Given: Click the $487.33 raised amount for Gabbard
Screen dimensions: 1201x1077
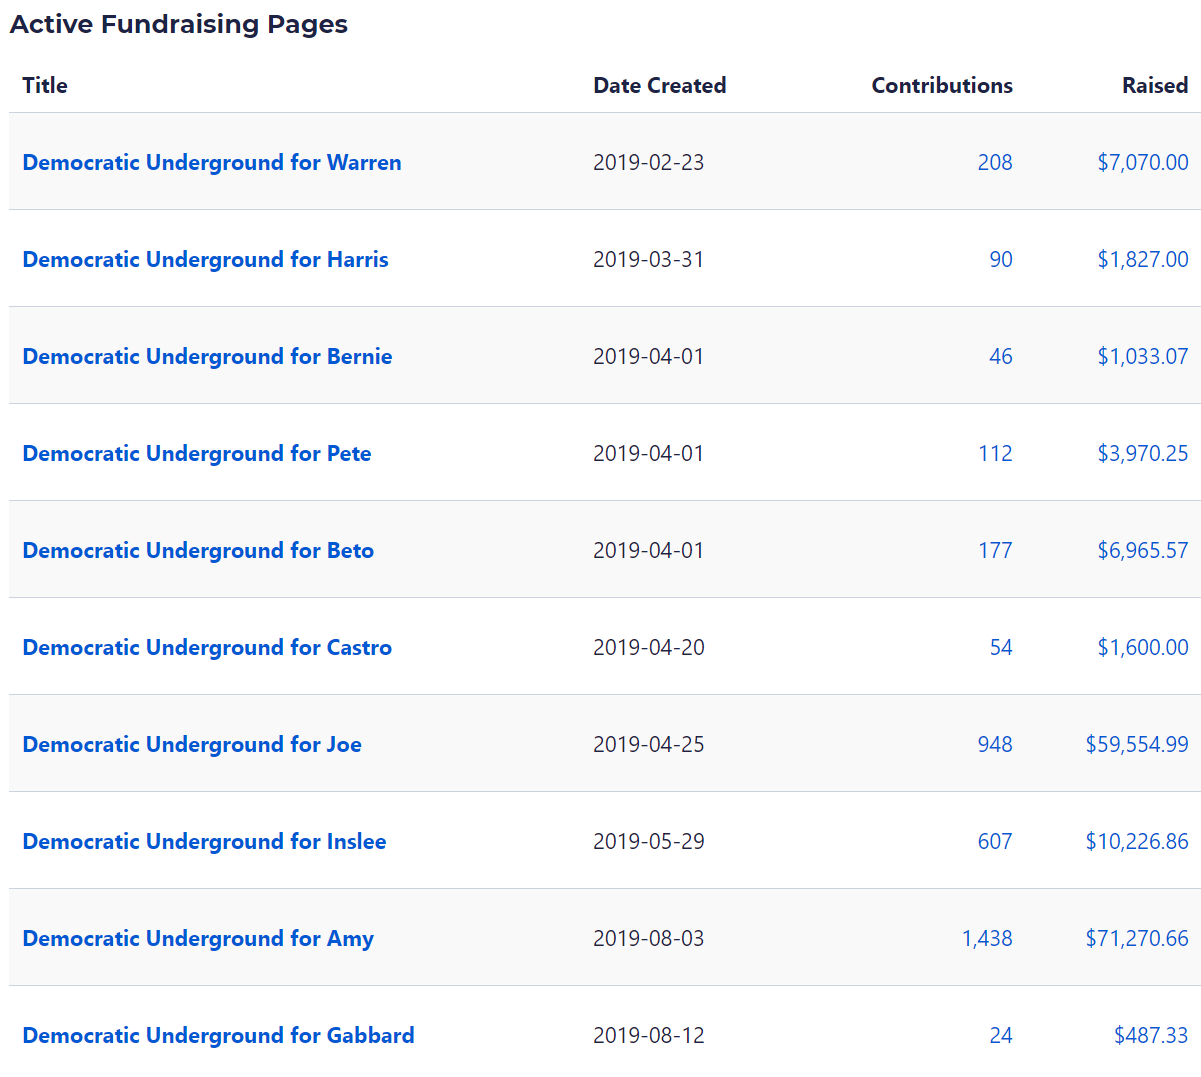Looking at the screenshot, I should [1150, 1035].
